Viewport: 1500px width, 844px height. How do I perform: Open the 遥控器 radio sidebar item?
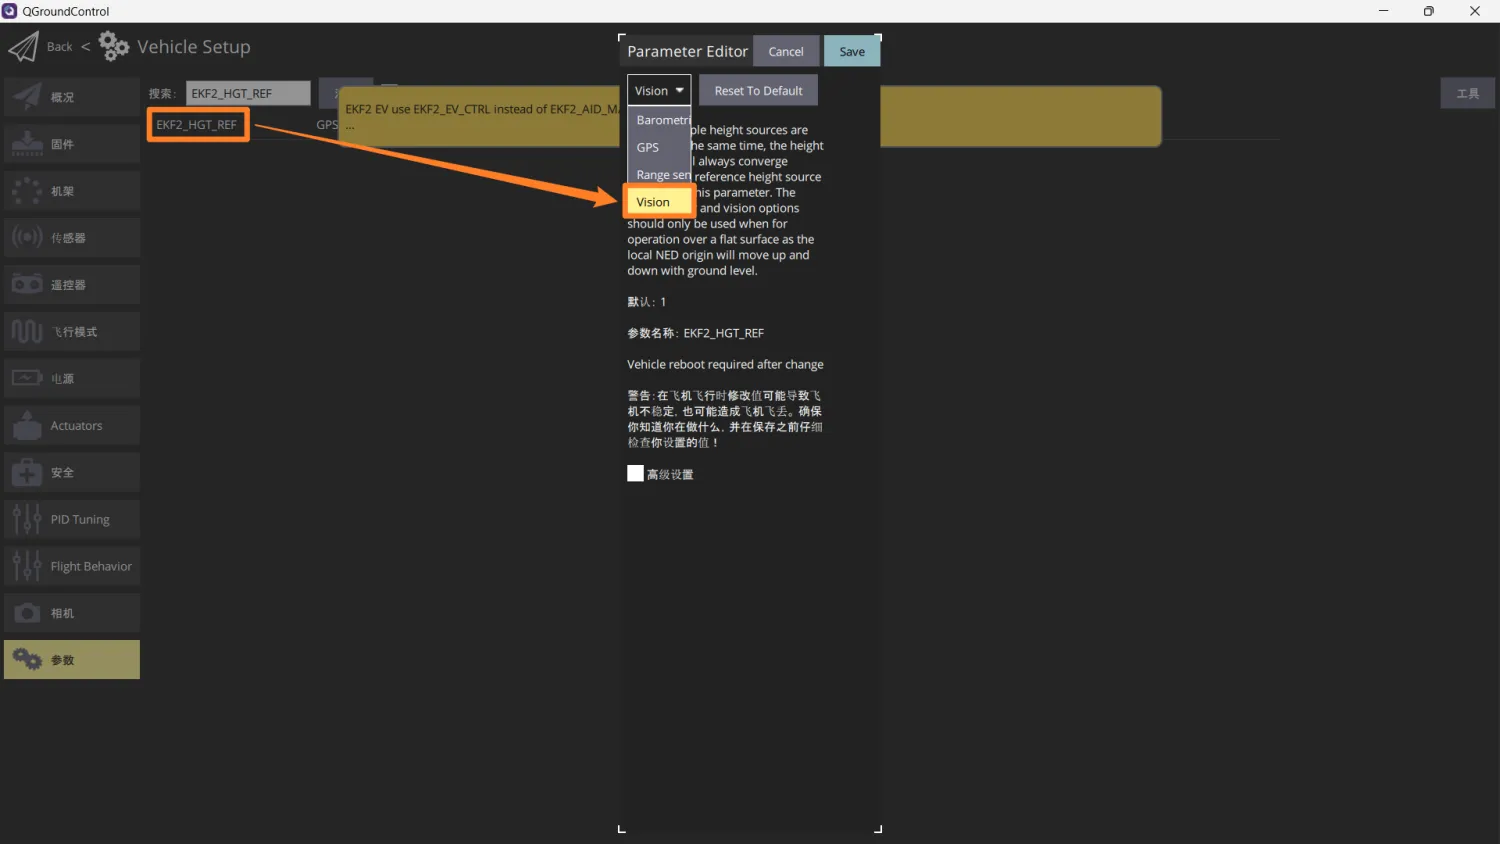click(72, 285)
